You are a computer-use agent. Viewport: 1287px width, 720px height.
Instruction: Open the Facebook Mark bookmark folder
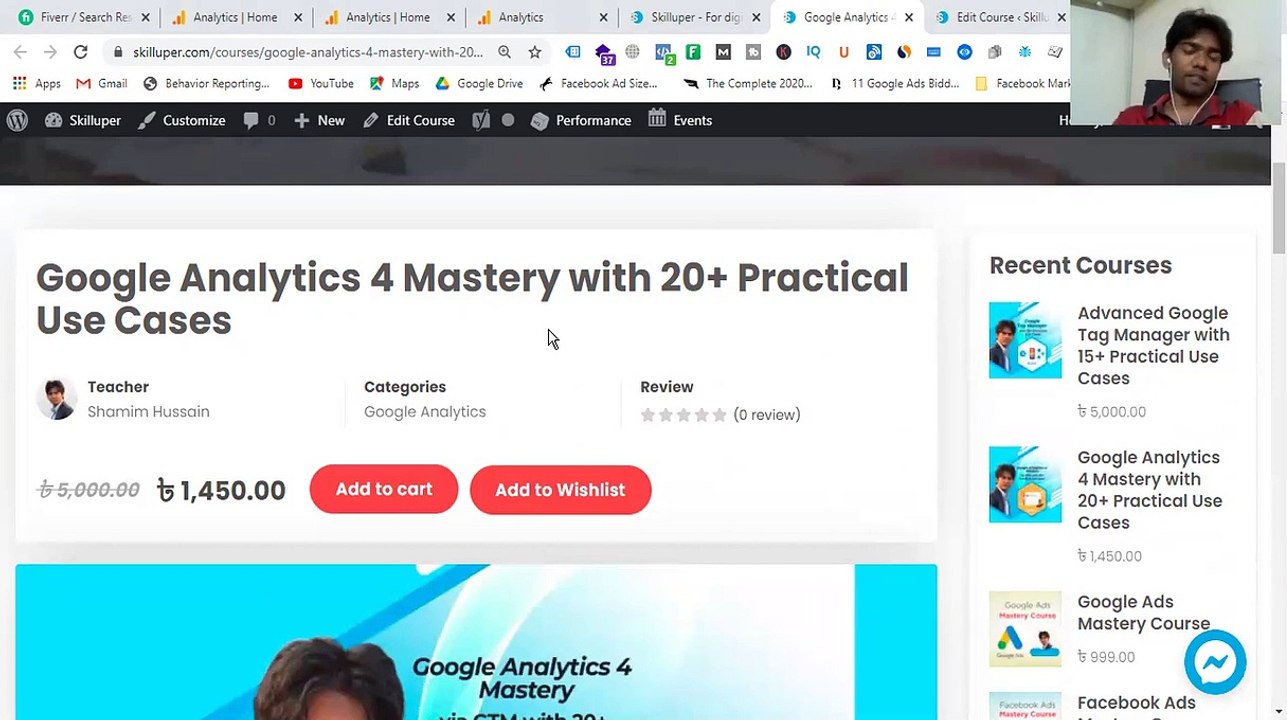[1022, 83]
